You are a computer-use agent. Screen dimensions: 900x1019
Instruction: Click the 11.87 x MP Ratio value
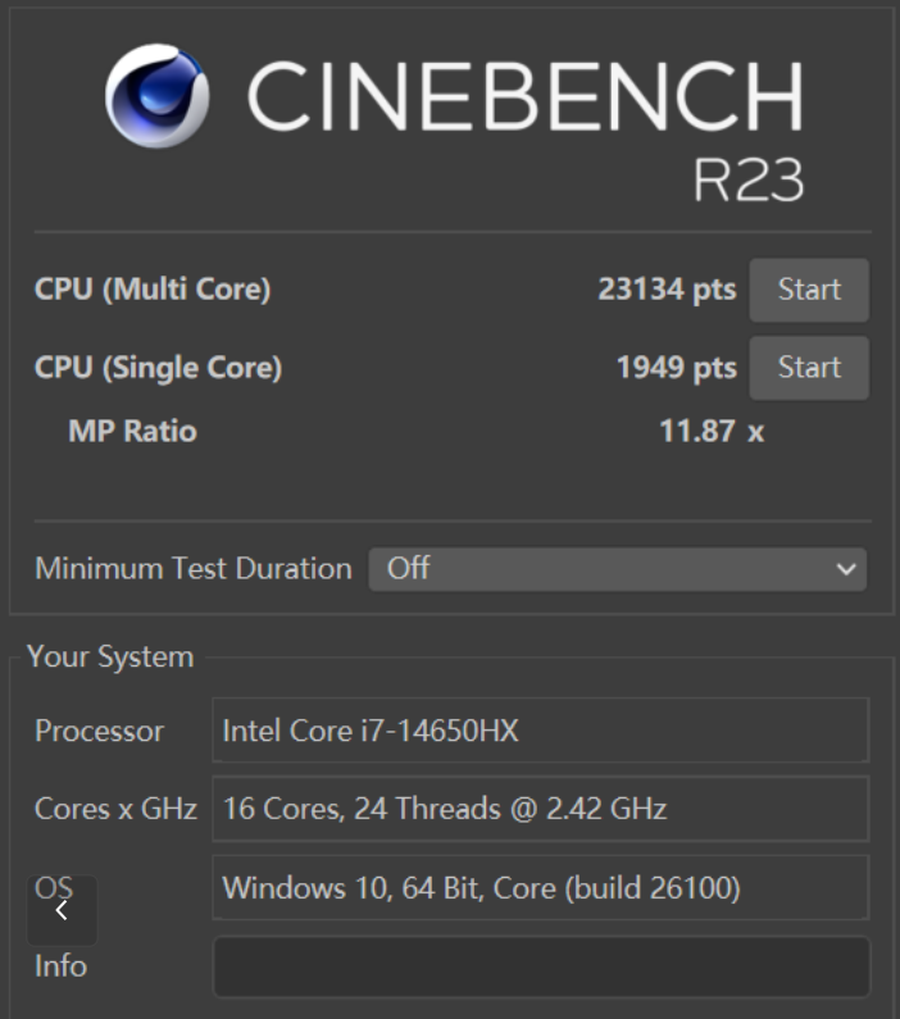point(711,432)
